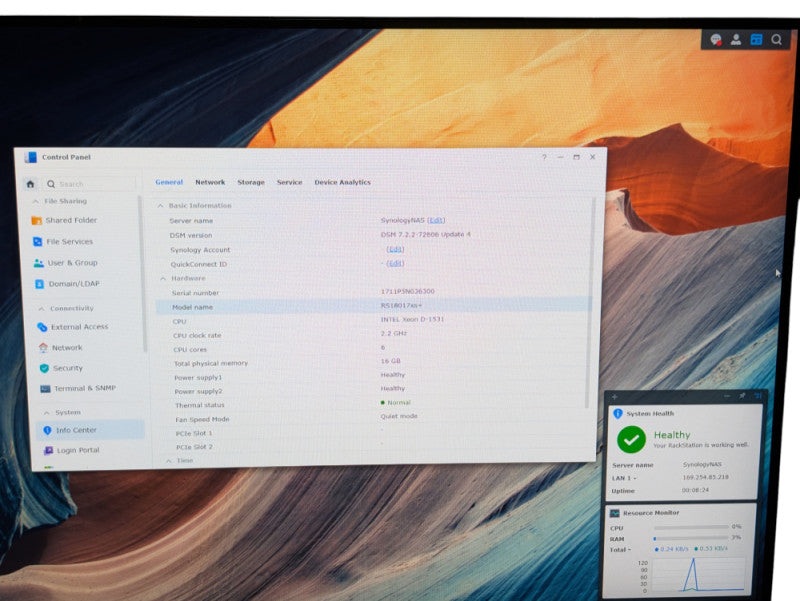Select Info Center in sidebar
This screenshot has height=601, width=800.
91,430
